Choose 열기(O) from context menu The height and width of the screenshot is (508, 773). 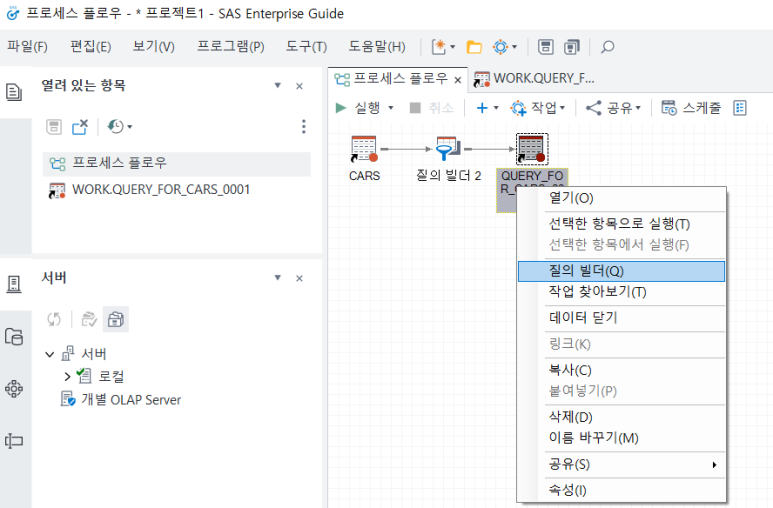point(621,198)
